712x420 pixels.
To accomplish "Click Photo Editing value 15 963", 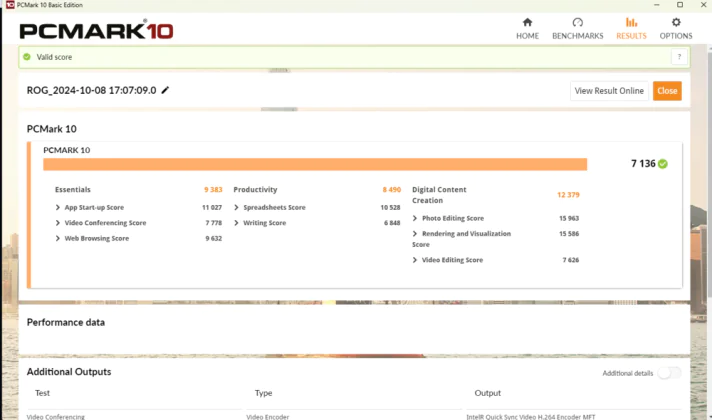I will (569, 218).
